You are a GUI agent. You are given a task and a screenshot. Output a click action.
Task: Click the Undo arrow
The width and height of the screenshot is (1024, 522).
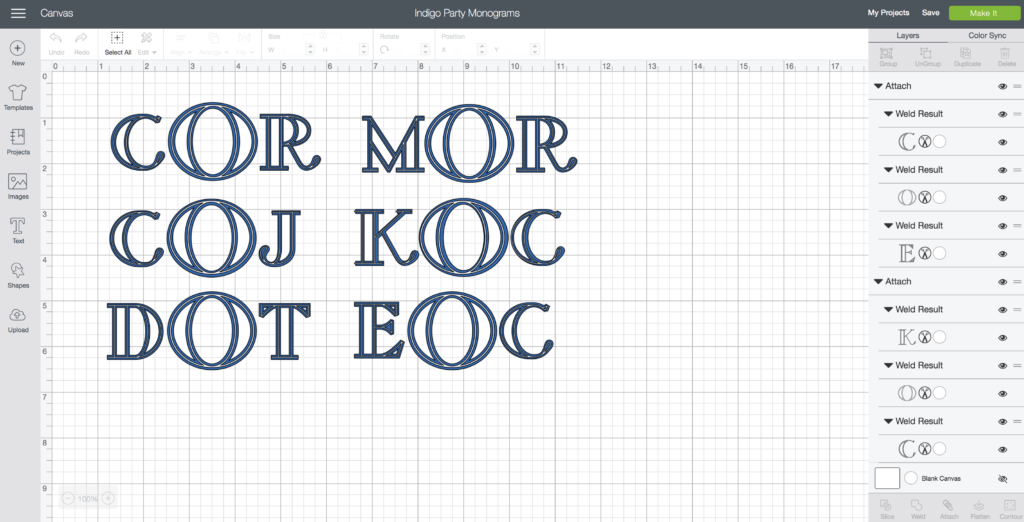click(56, 38)
